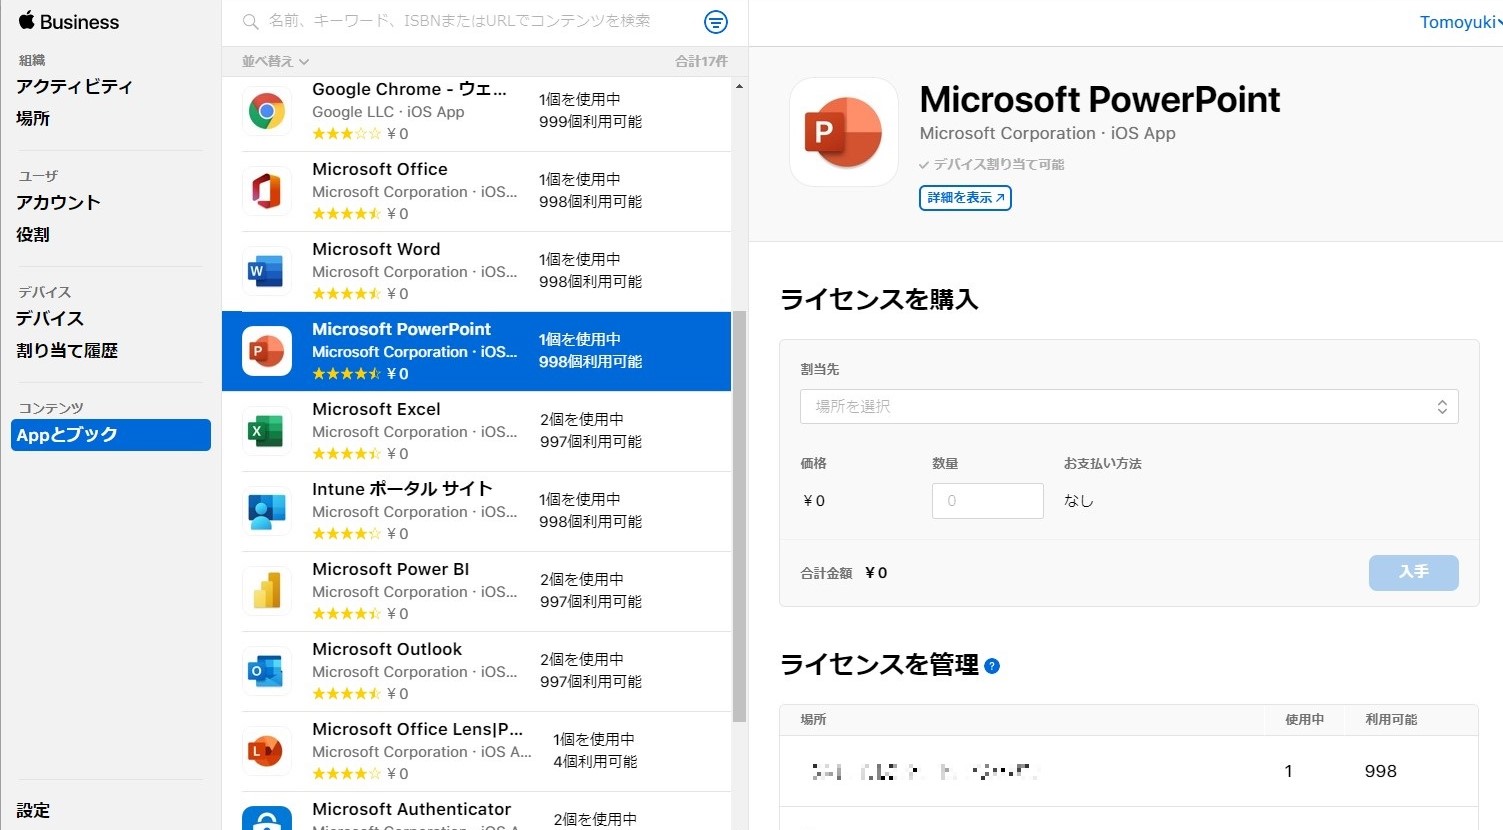Open the filter icon beside search
This screenshot has width=1503, height=830.
[x=716, y=22]
